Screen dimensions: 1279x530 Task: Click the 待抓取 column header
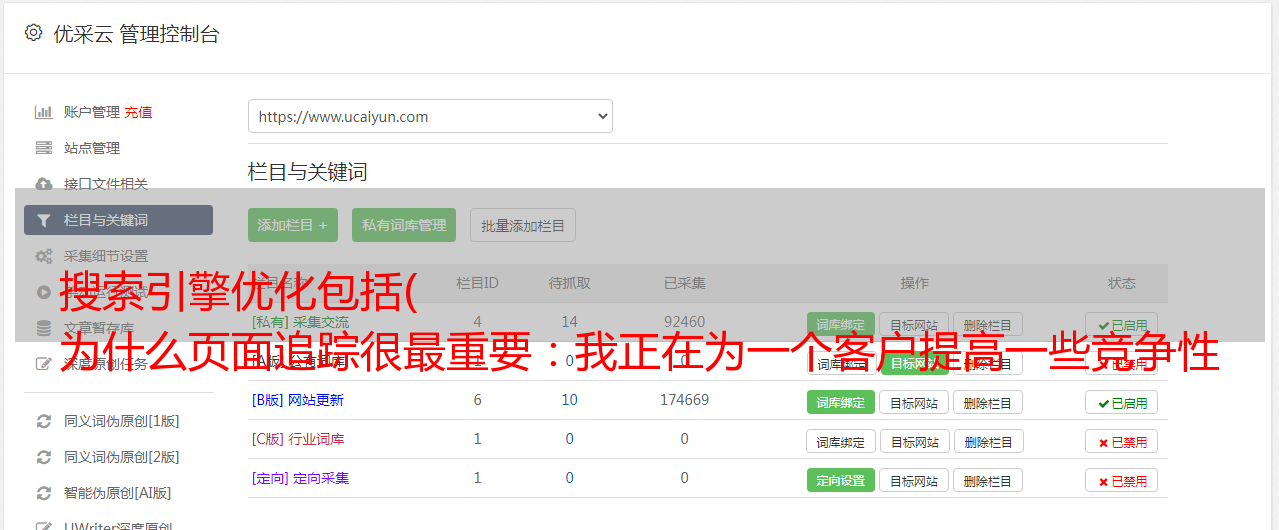[x=569, y=283]
